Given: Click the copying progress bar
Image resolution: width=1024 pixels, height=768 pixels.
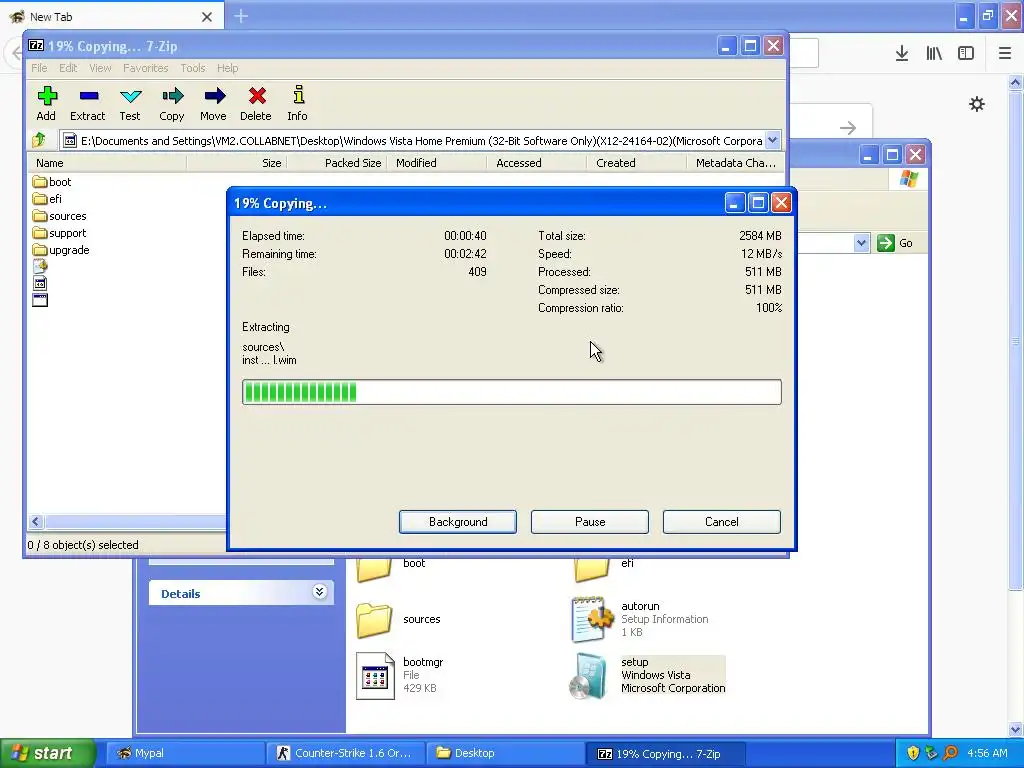Looking at the screenshot, I should coord(511,392).
